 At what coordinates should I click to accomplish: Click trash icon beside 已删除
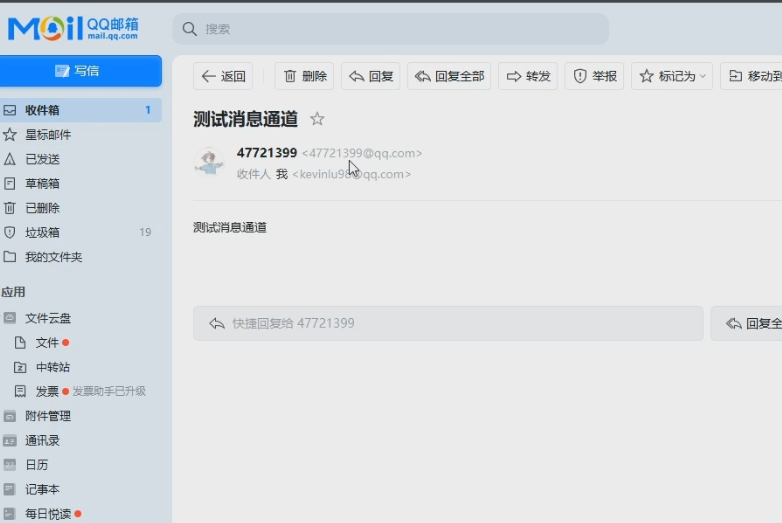(9, 208)
